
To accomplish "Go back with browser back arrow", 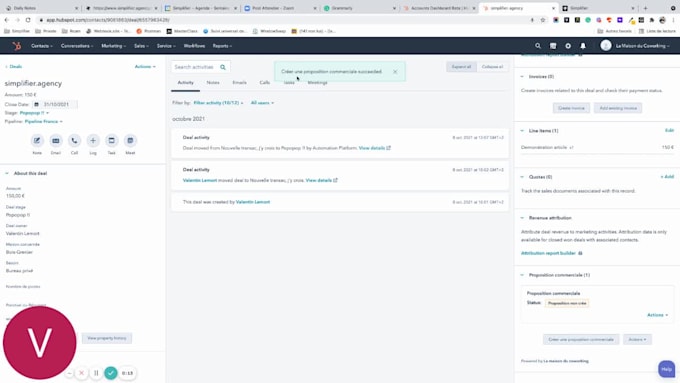I will pyautogui.click(x=7, y=20).
